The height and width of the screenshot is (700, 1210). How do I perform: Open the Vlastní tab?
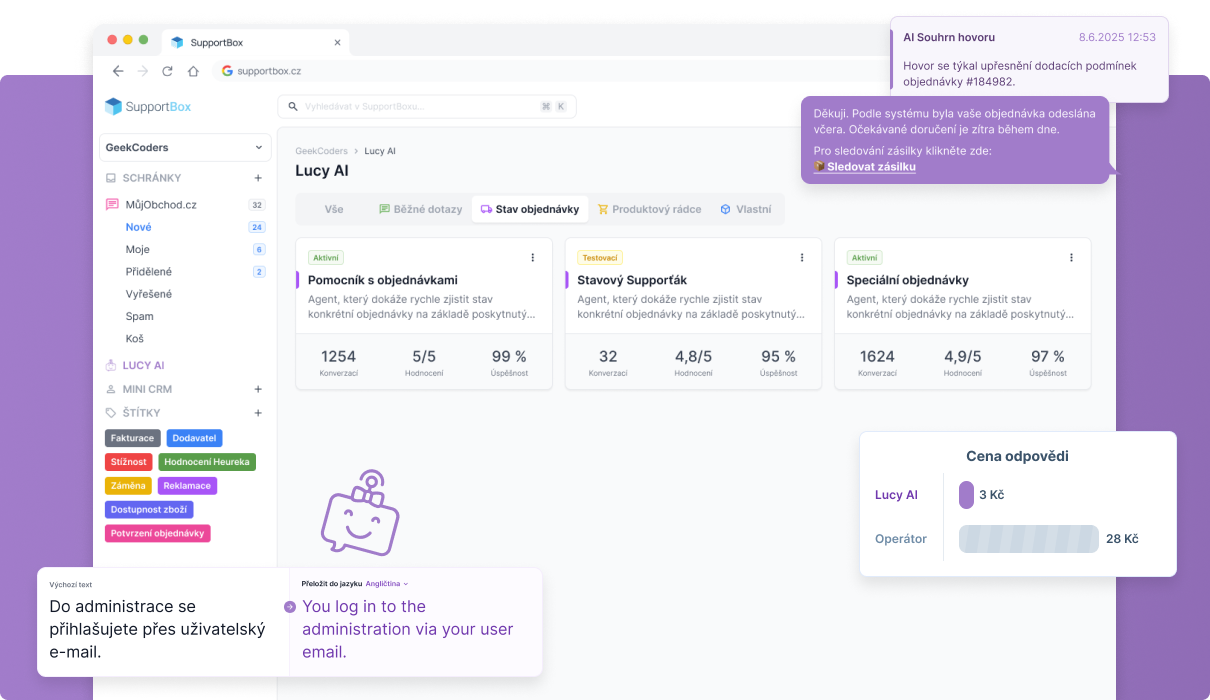(746, 209)
